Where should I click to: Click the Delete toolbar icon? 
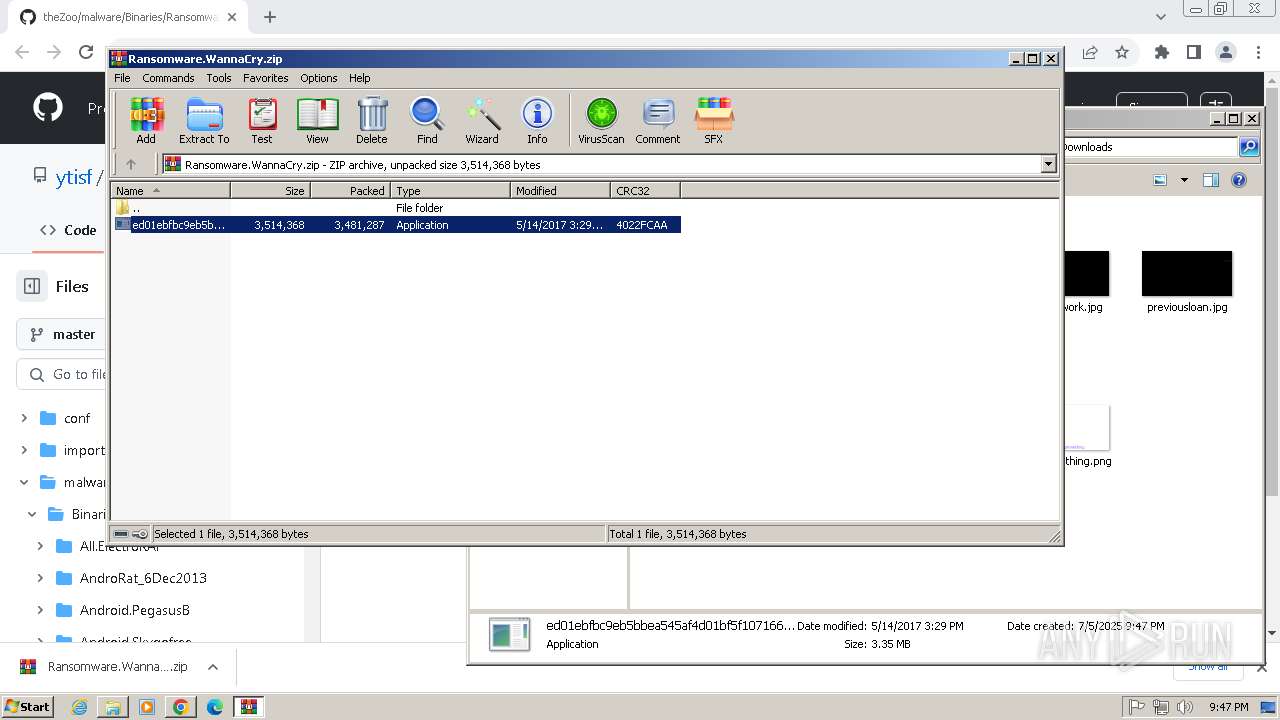point(372,121)
